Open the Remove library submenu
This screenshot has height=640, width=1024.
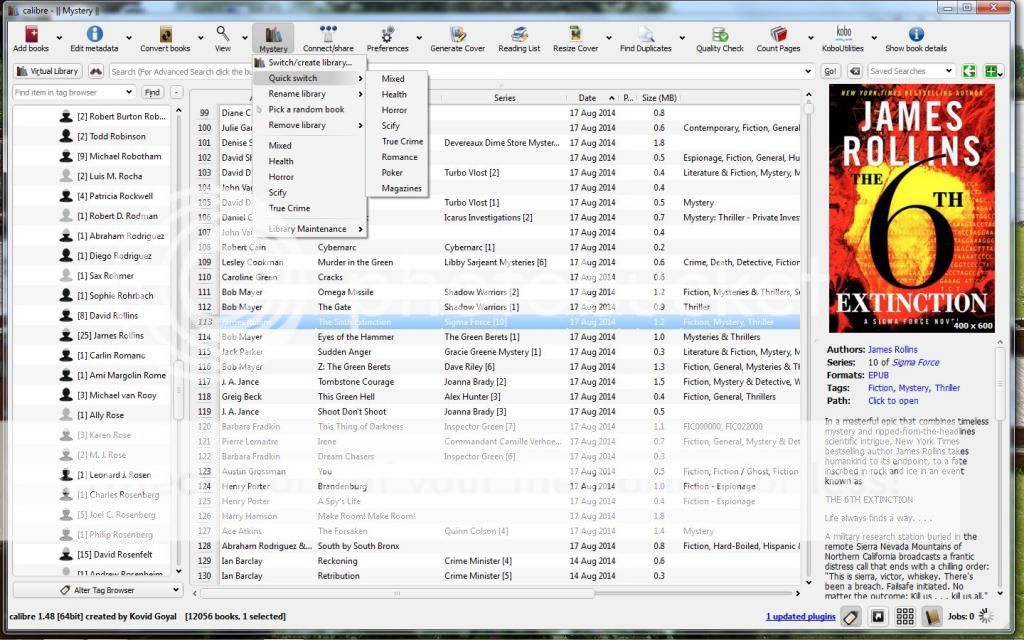point(310,125)
